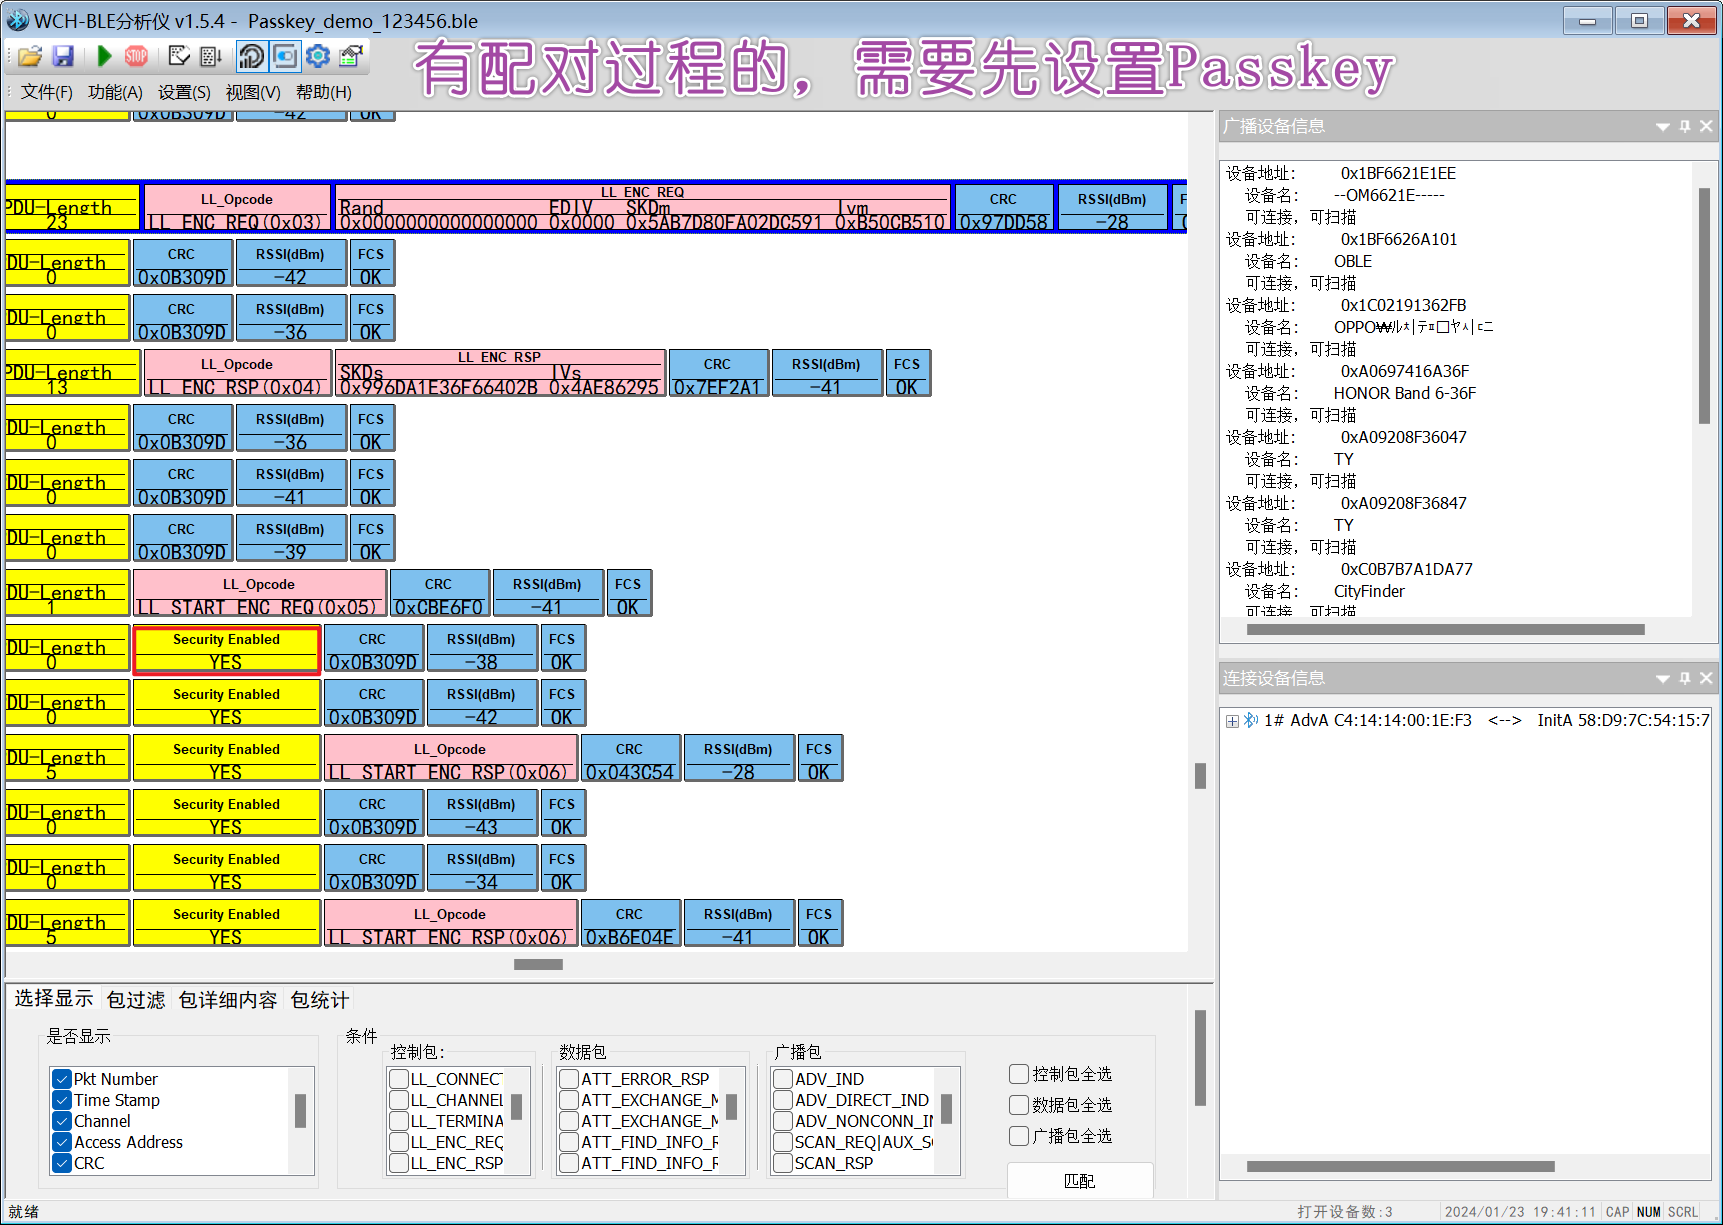Switch to the 包过滤 tab
Screen dimensions: 1723x1225
pyautogui.click(x=136, y=1000)
